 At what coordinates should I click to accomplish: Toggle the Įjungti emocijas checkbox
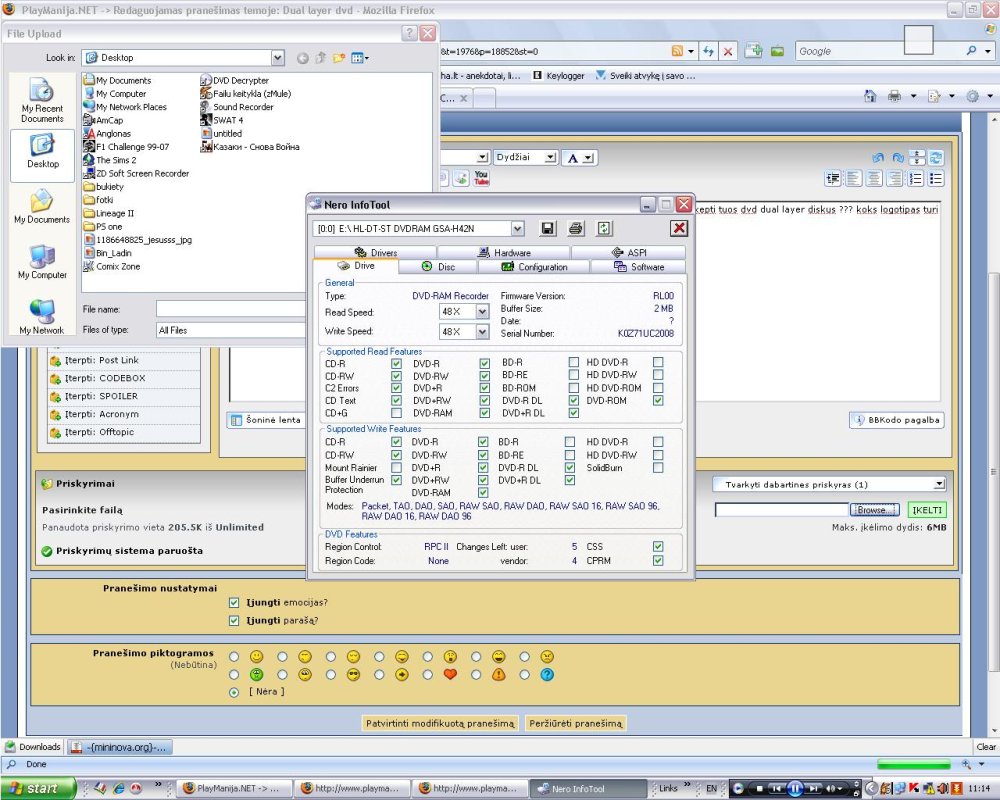pyautogui.click(x=234, y=602)
